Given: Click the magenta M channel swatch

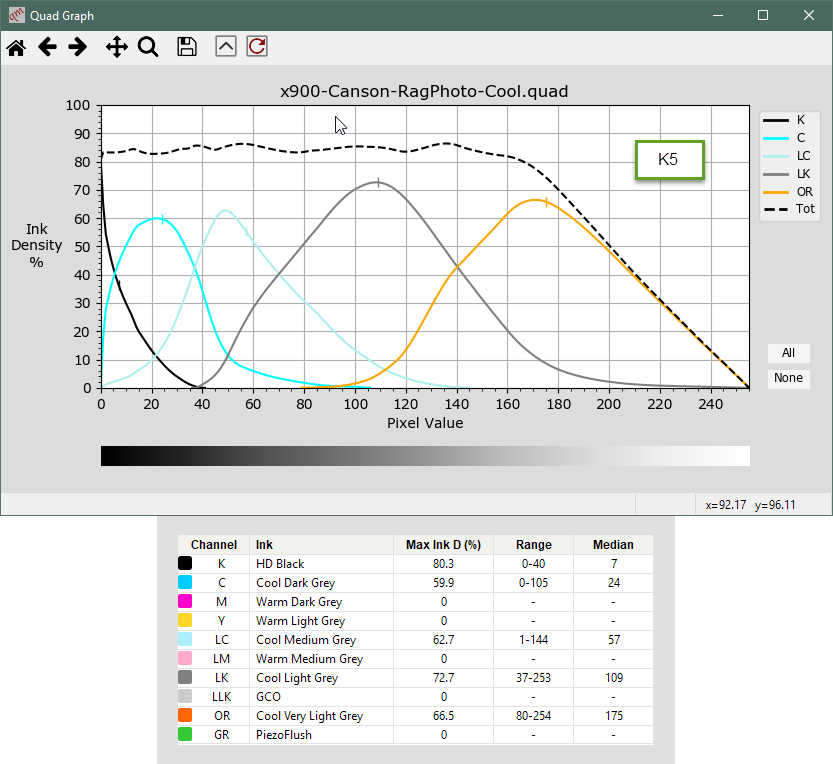Looking at the screenshot, I should pyautogui.click(x=185, y=601).
